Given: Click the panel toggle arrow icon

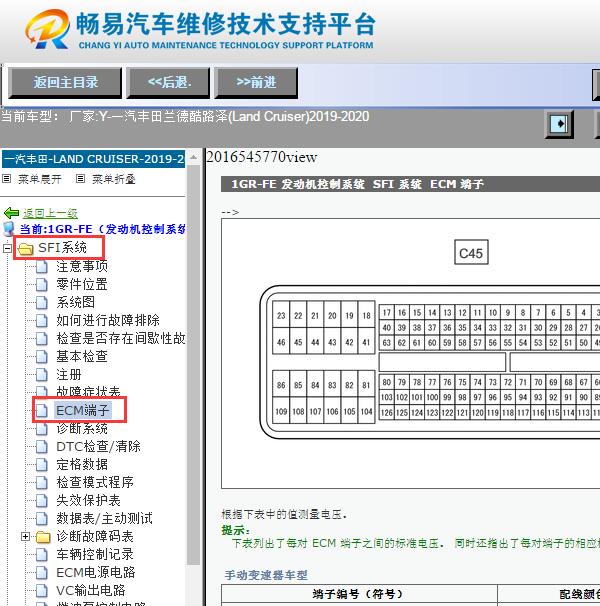Looking at the screenshot, I should point(559,124).
